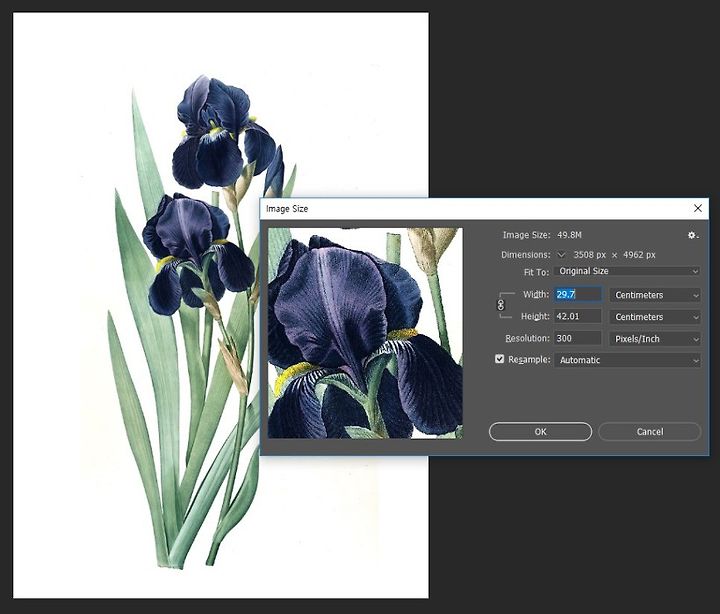
Task: Click the Resolution value field
Action: [578, 338]
